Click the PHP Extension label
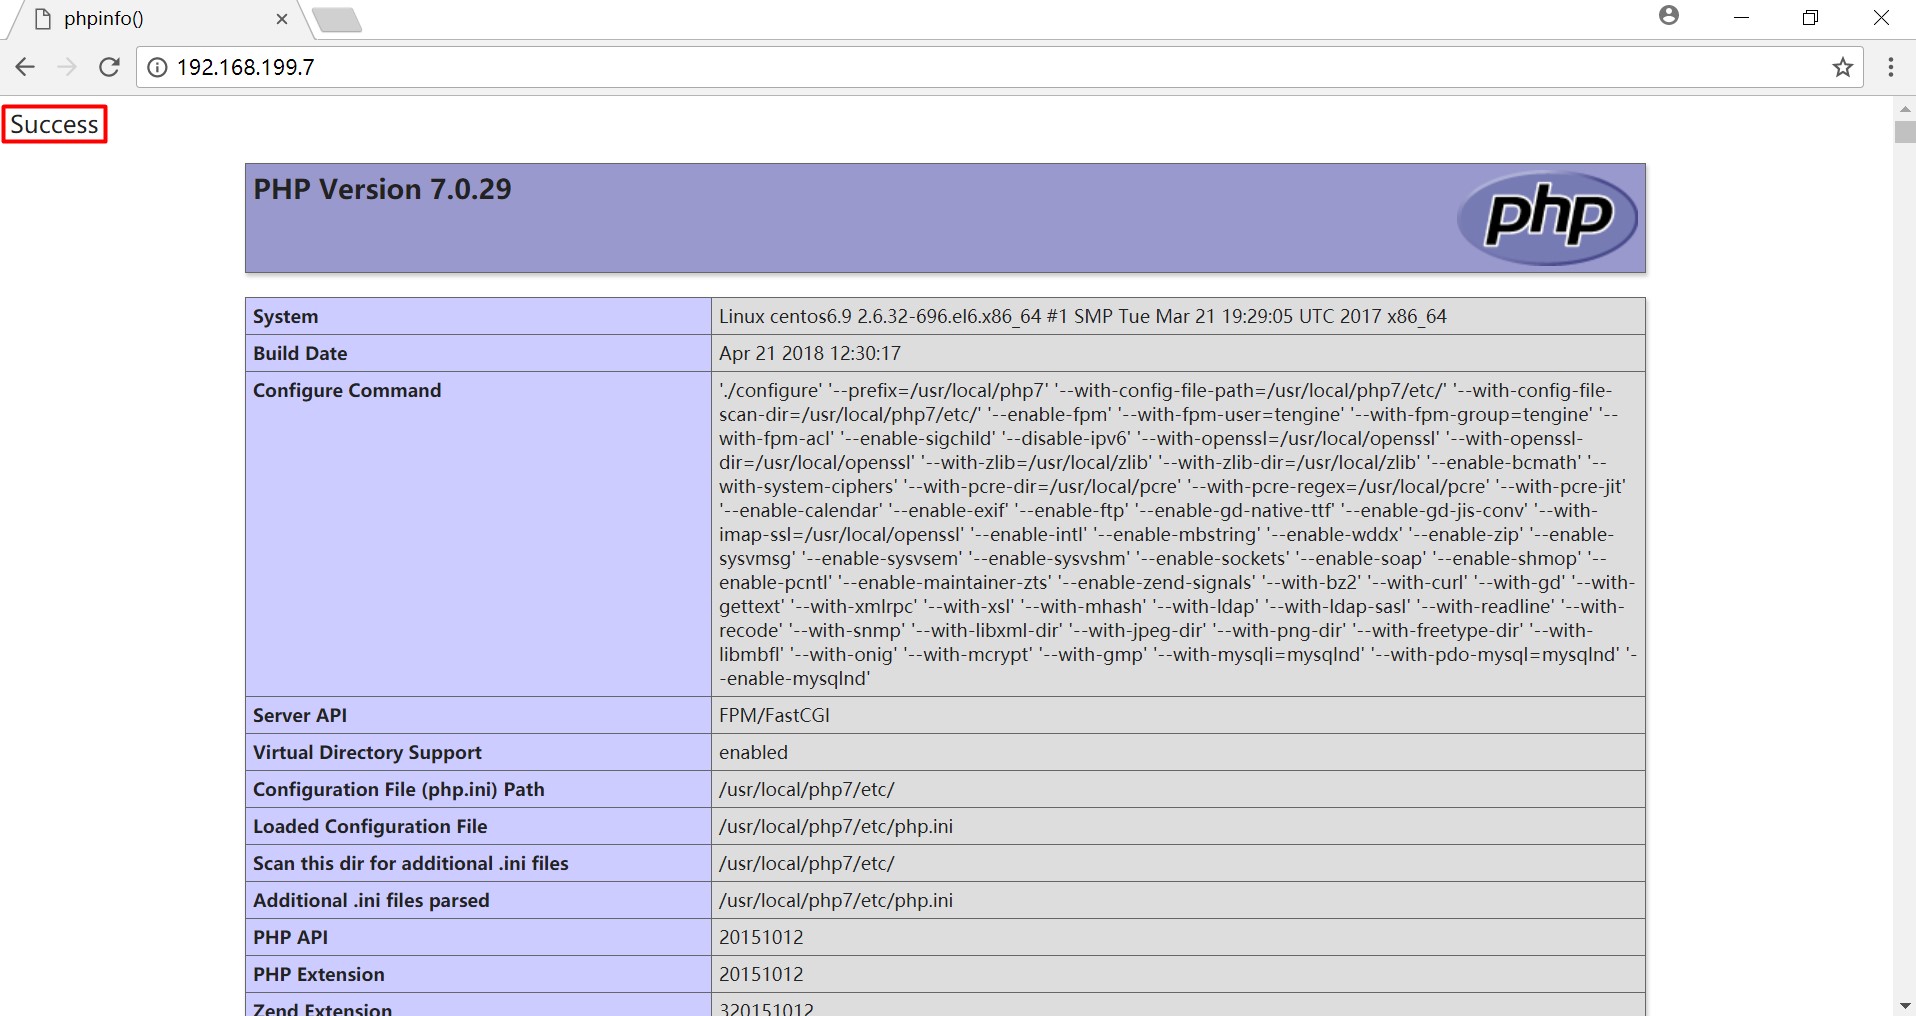 click(x=319, y=974)
